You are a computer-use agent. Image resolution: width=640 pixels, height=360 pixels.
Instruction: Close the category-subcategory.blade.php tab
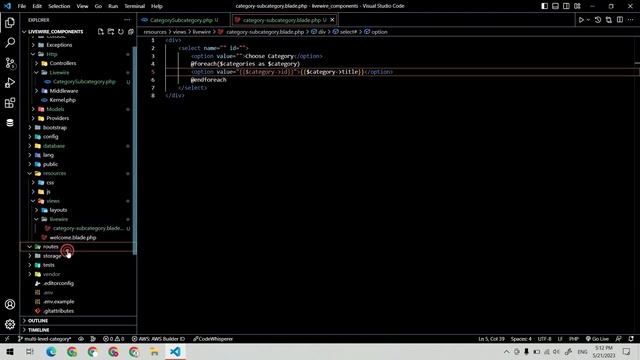(x=332, y=20)
